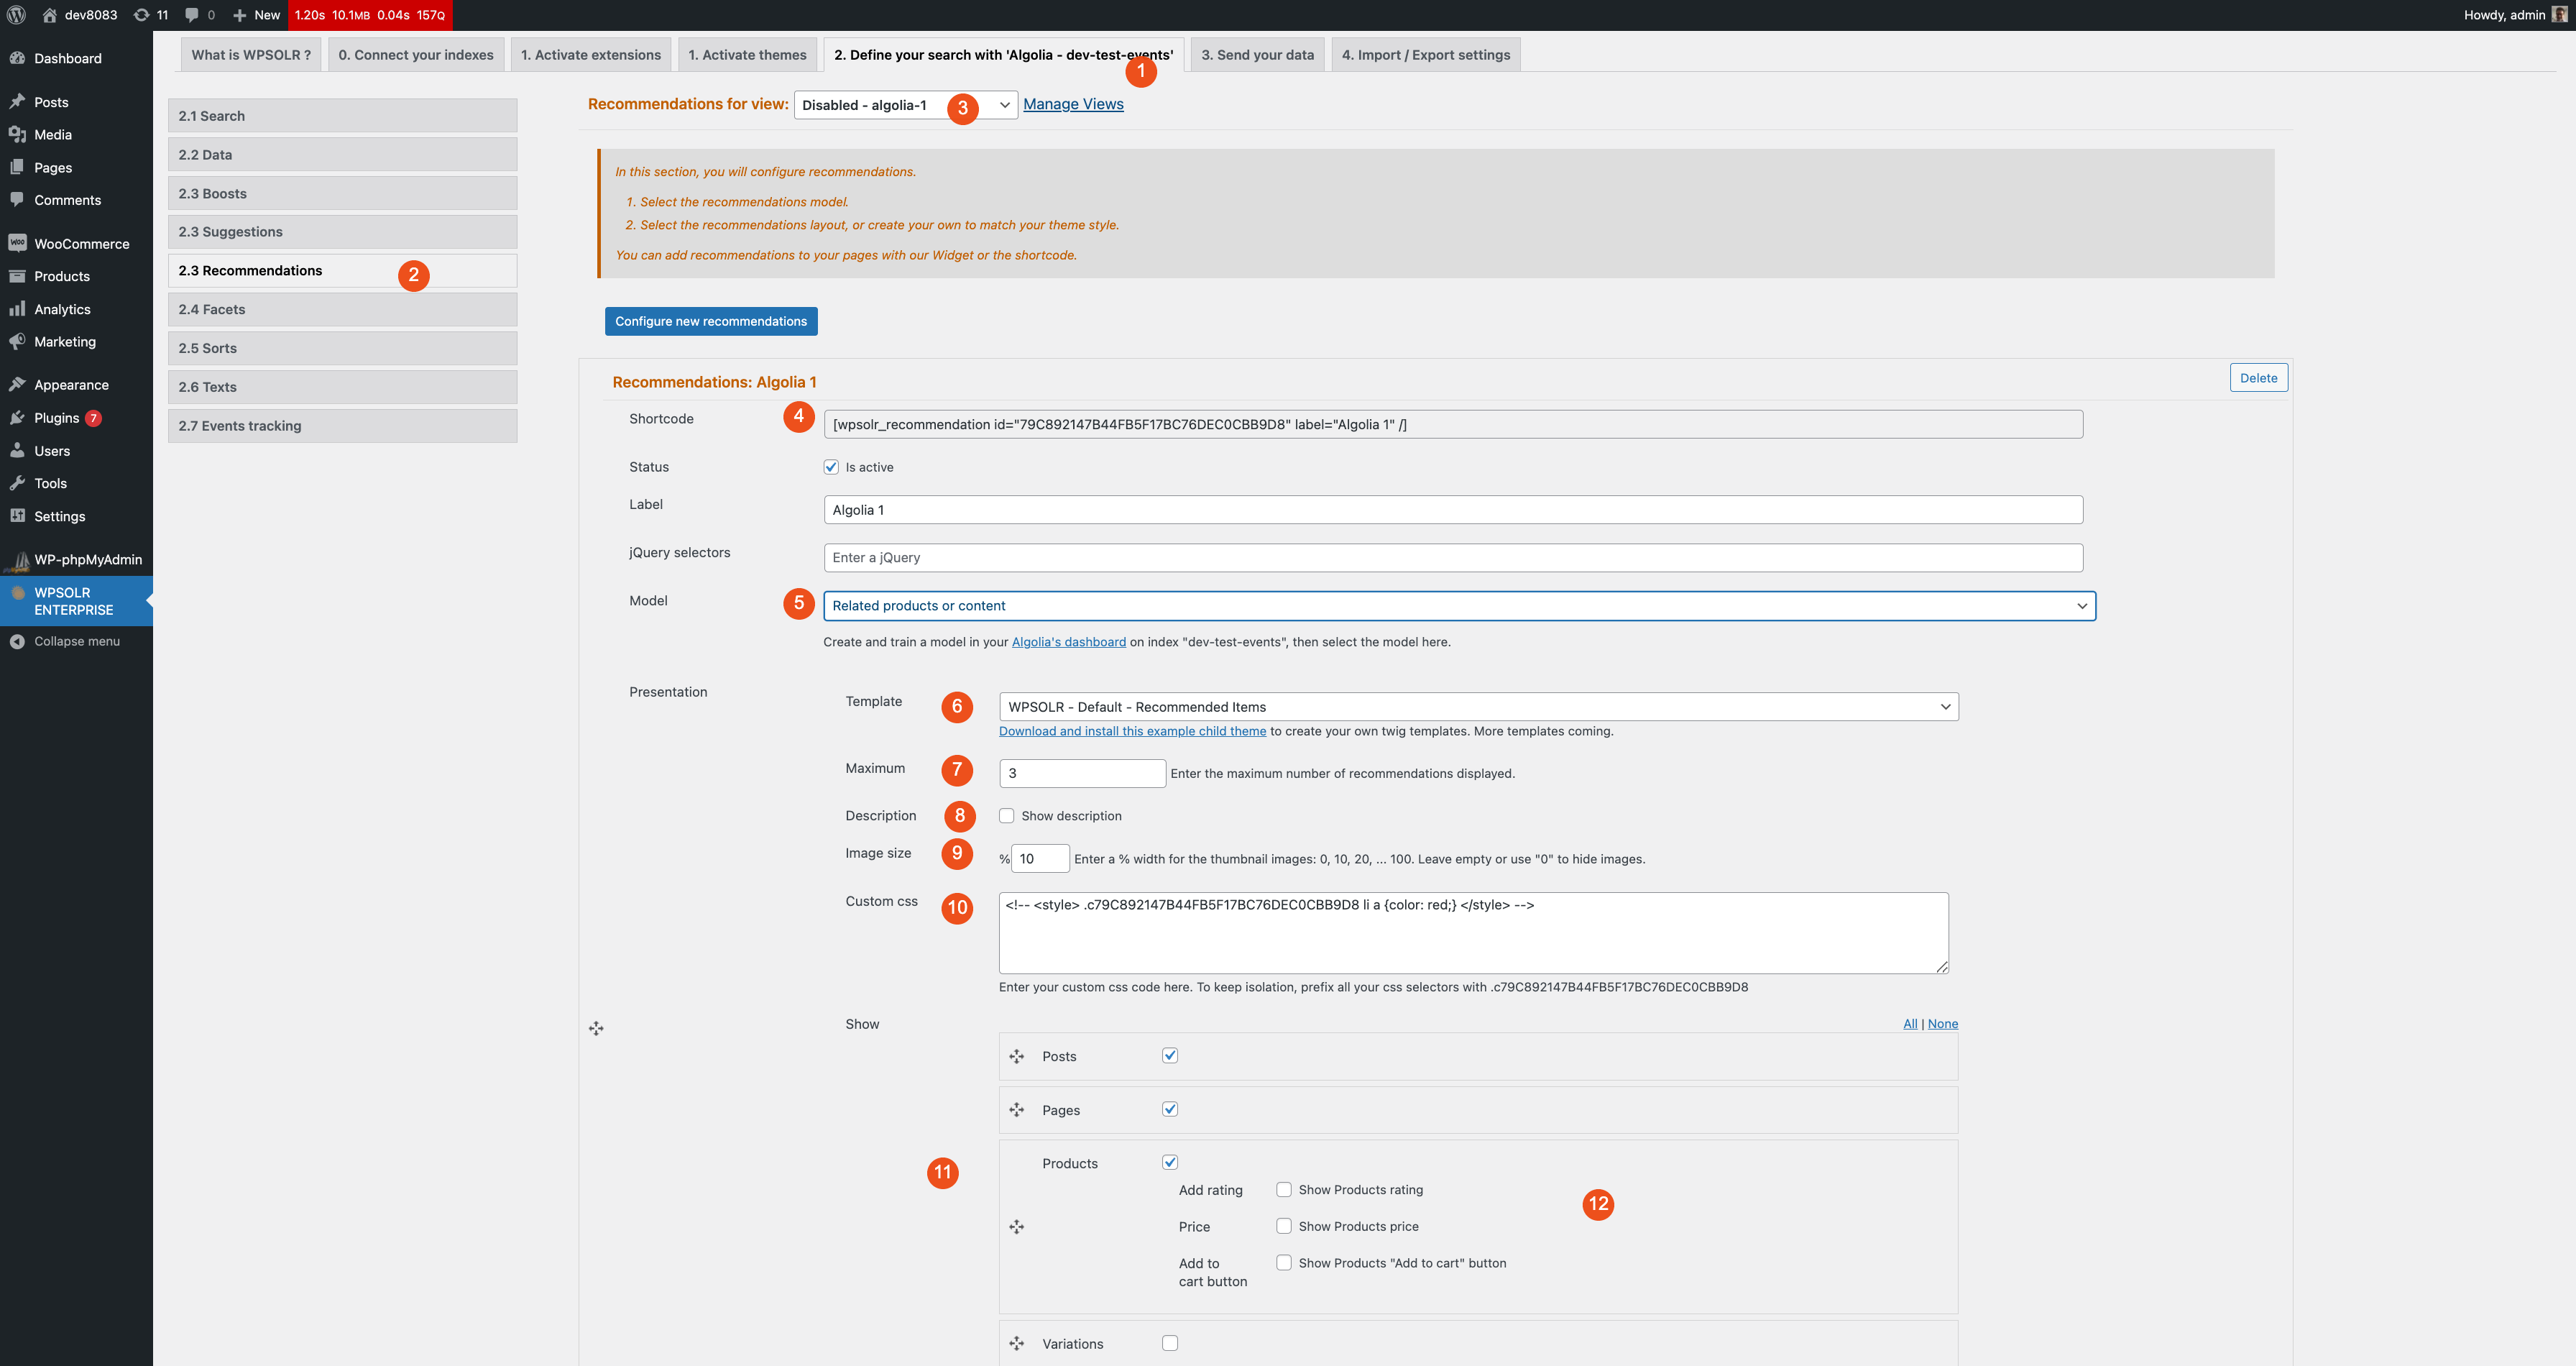Click the updates icon showing 11

point(142,15)
